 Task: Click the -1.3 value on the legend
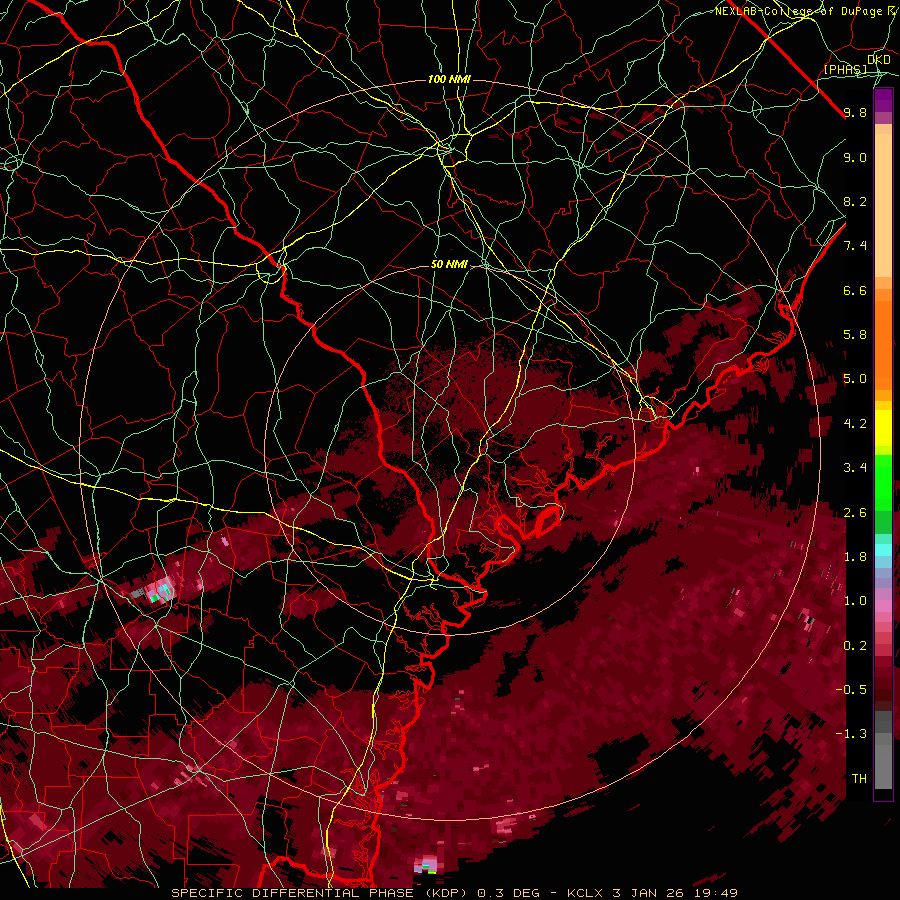[851, 734]
